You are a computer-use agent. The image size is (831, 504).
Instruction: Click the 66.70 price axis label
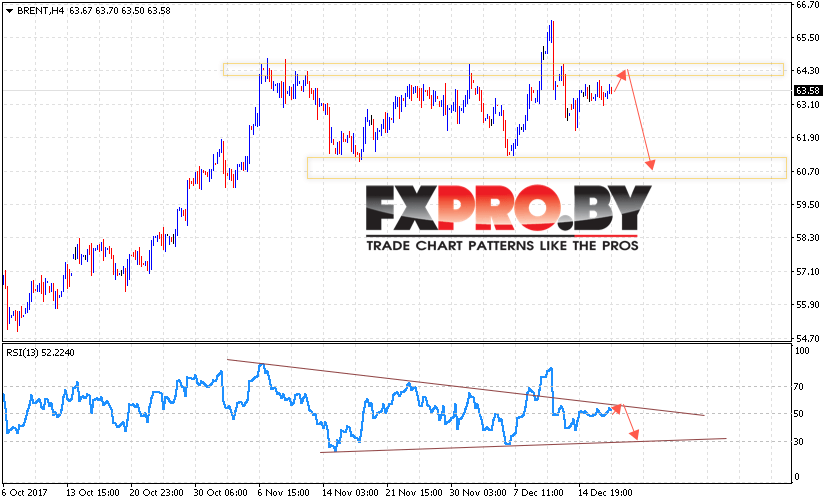(x=808, y=5)
